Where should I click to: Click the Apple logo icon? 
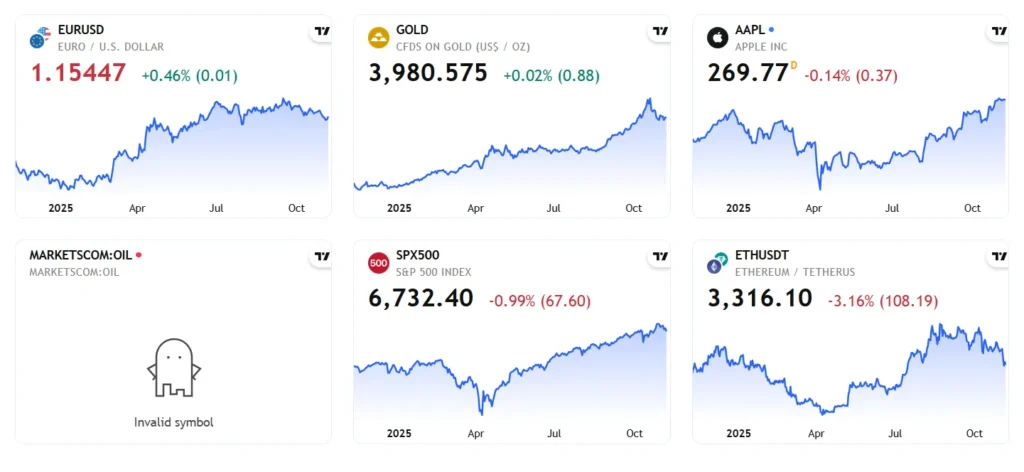pyautogui.click(x=717, y=38)
